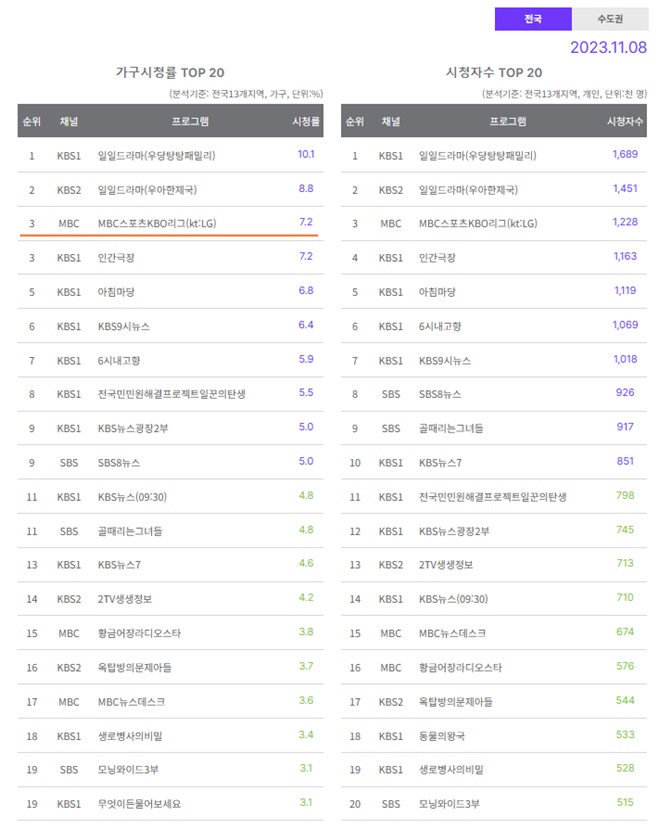Click 황금어장라디오스타 in the viewers table
The height and width of the screenshot is (829, 658).
coord(460,668)
